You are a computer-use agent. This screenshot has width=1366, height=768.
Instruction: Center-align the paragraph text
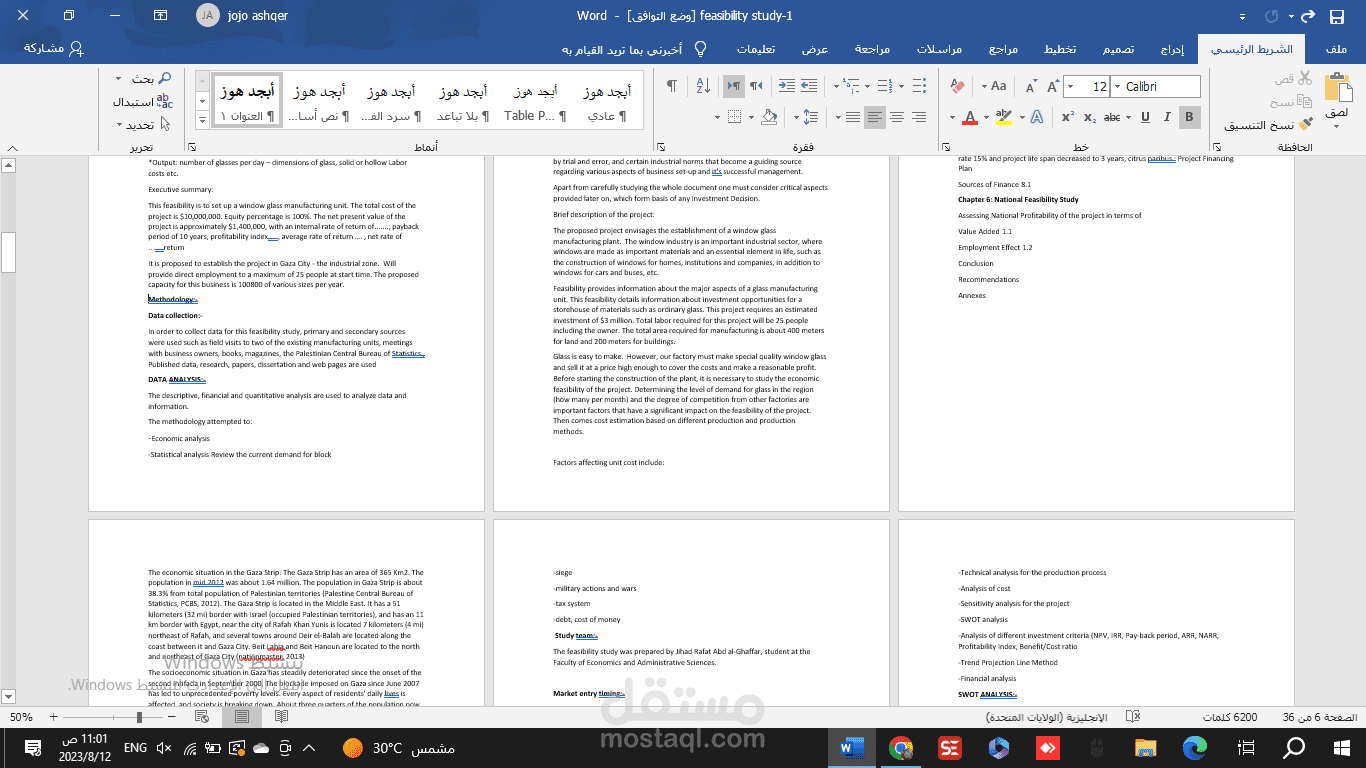click(897, 117)
